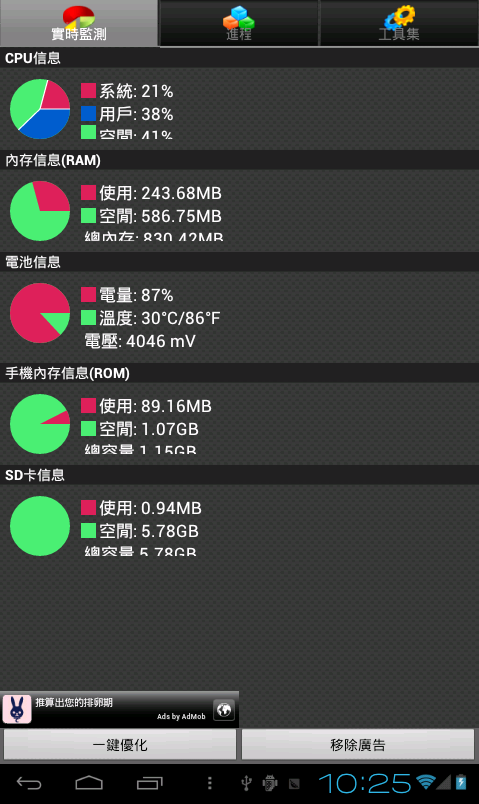Tap the Android home navigation icon

[89, 783]
